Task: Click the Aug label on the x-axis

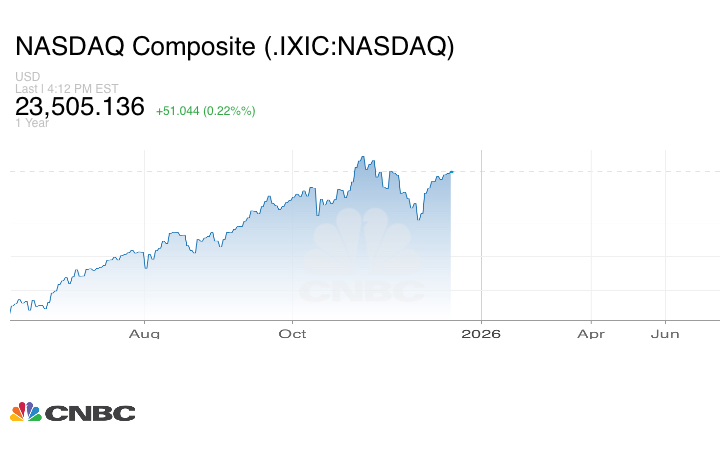Action: (x=145, y=334)
